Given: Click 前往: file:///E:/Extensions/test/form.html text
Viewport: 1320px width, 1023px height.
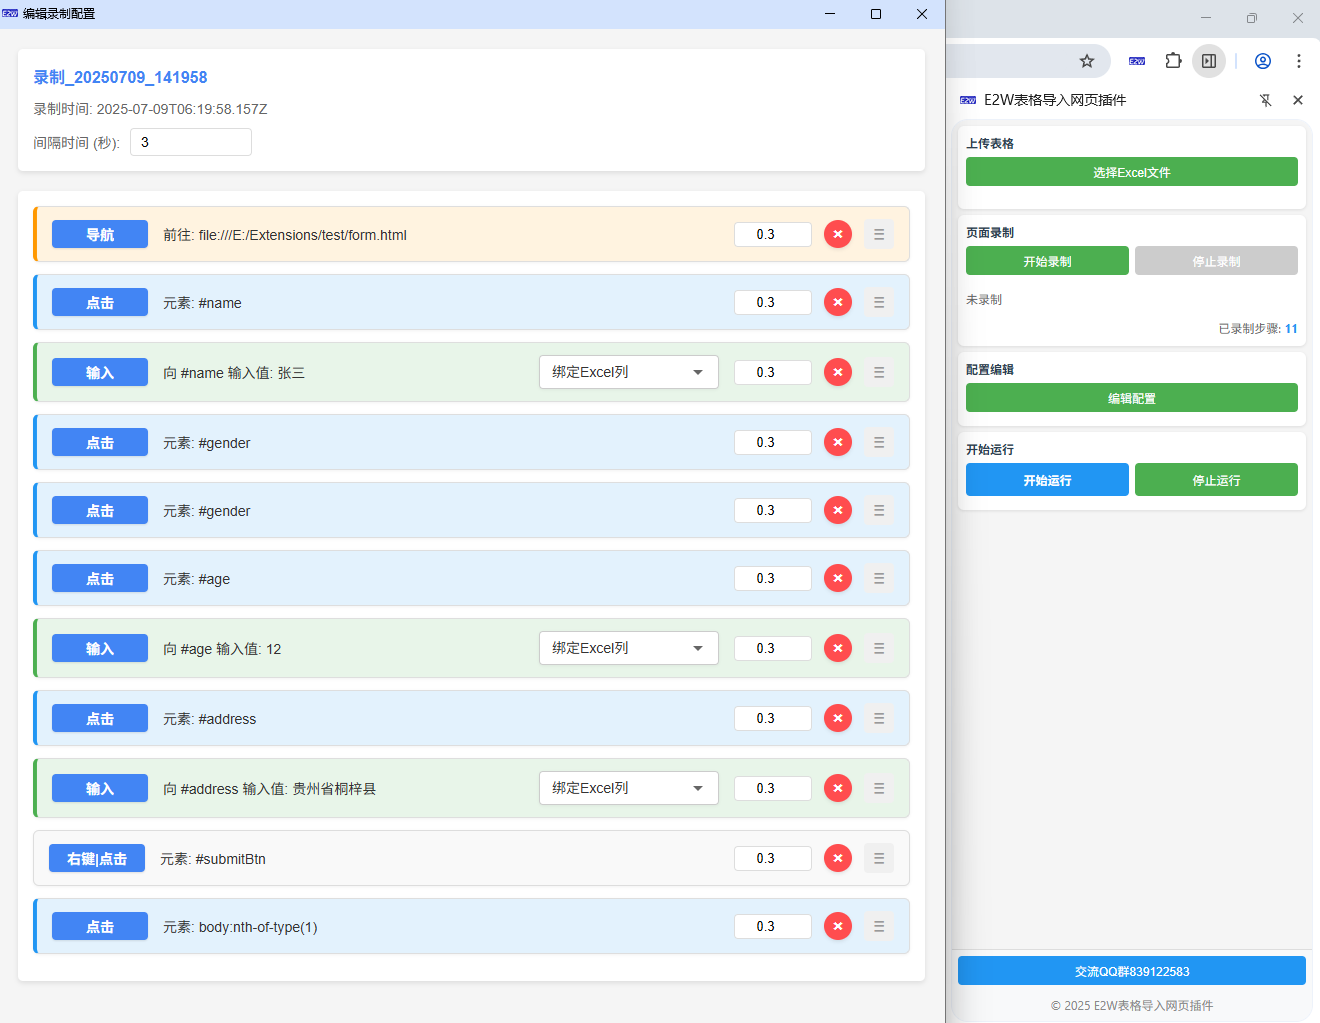Looking at the screenshot, I should [x=285, y=235].
